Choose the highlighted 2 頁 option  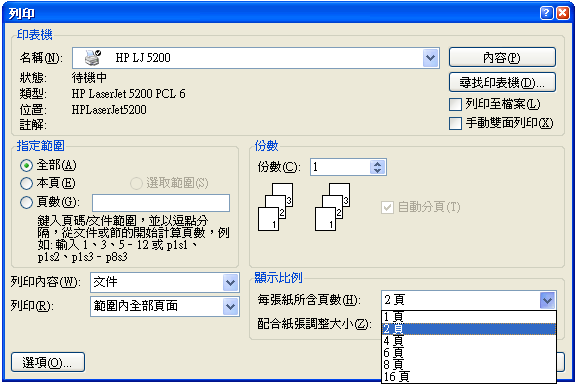click(469, 329)
